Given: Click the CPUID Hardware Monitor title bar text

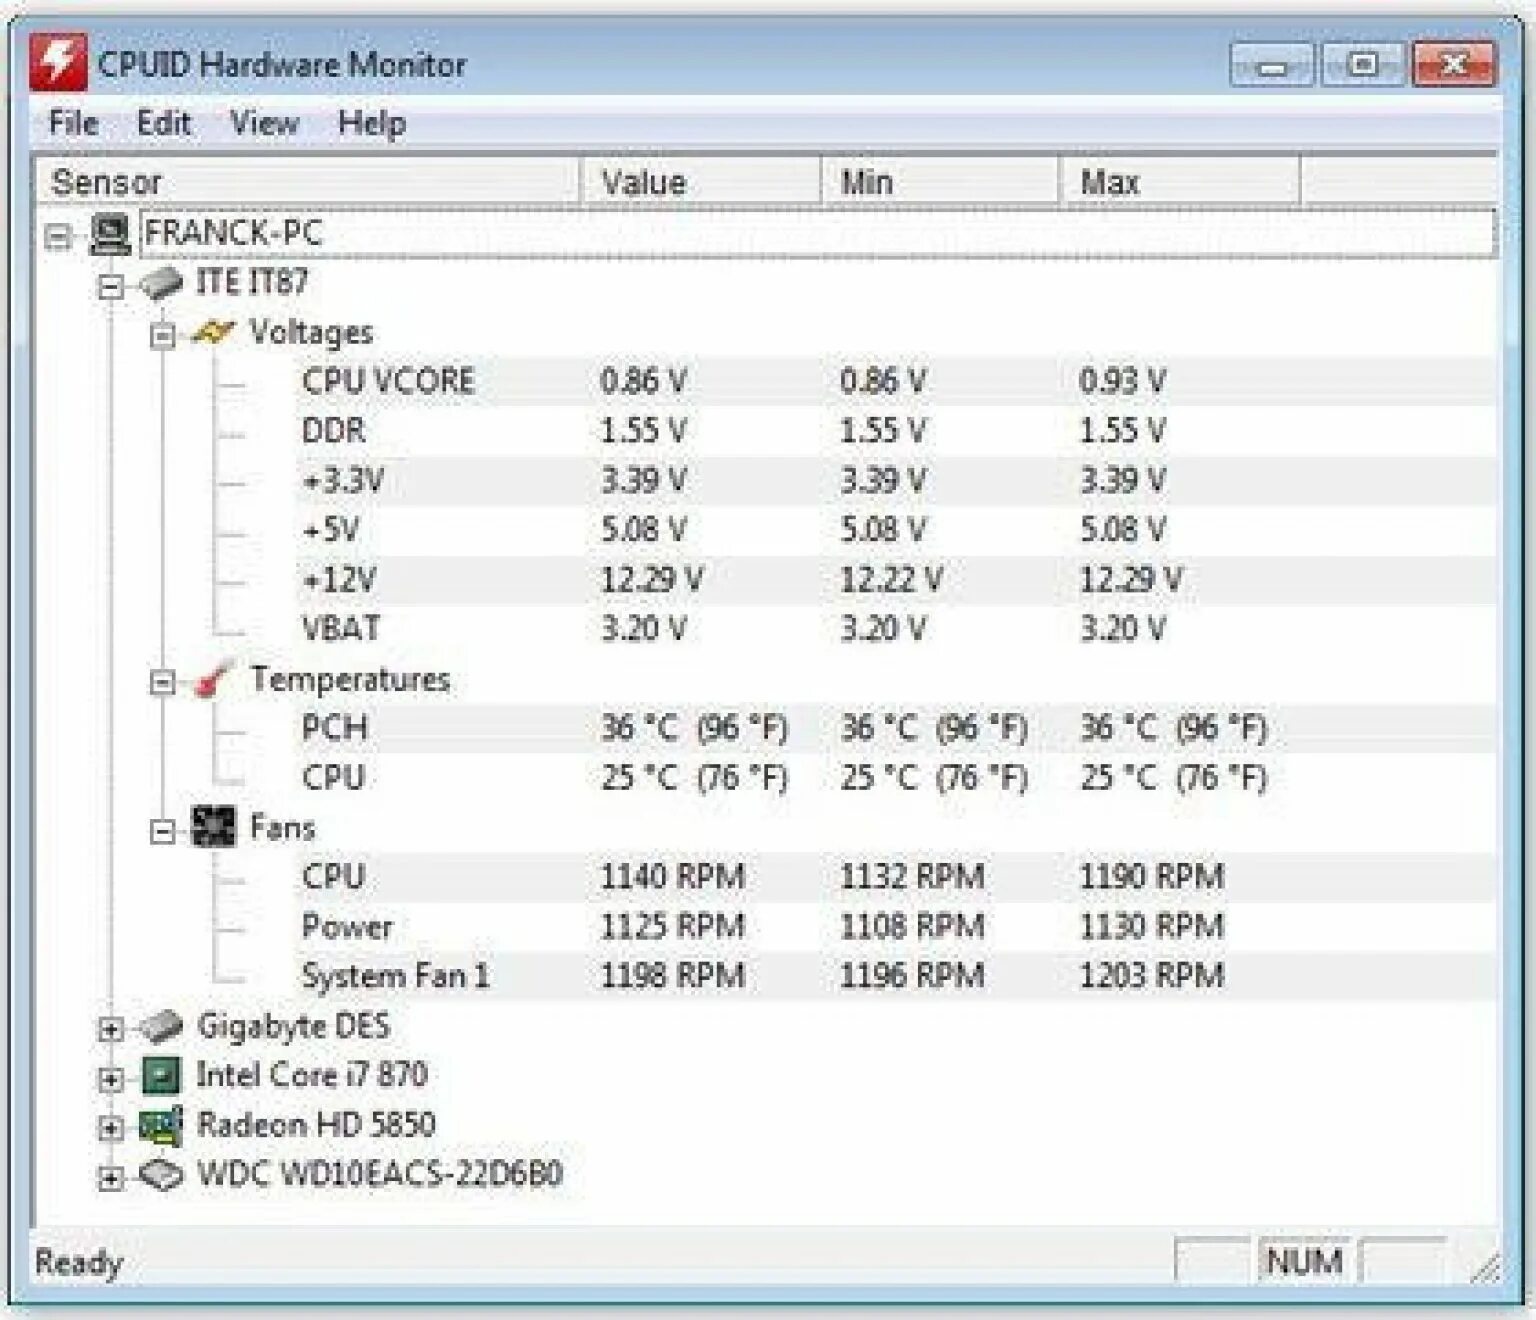Looking at the screenshot, I should click(x=281, y=65).
